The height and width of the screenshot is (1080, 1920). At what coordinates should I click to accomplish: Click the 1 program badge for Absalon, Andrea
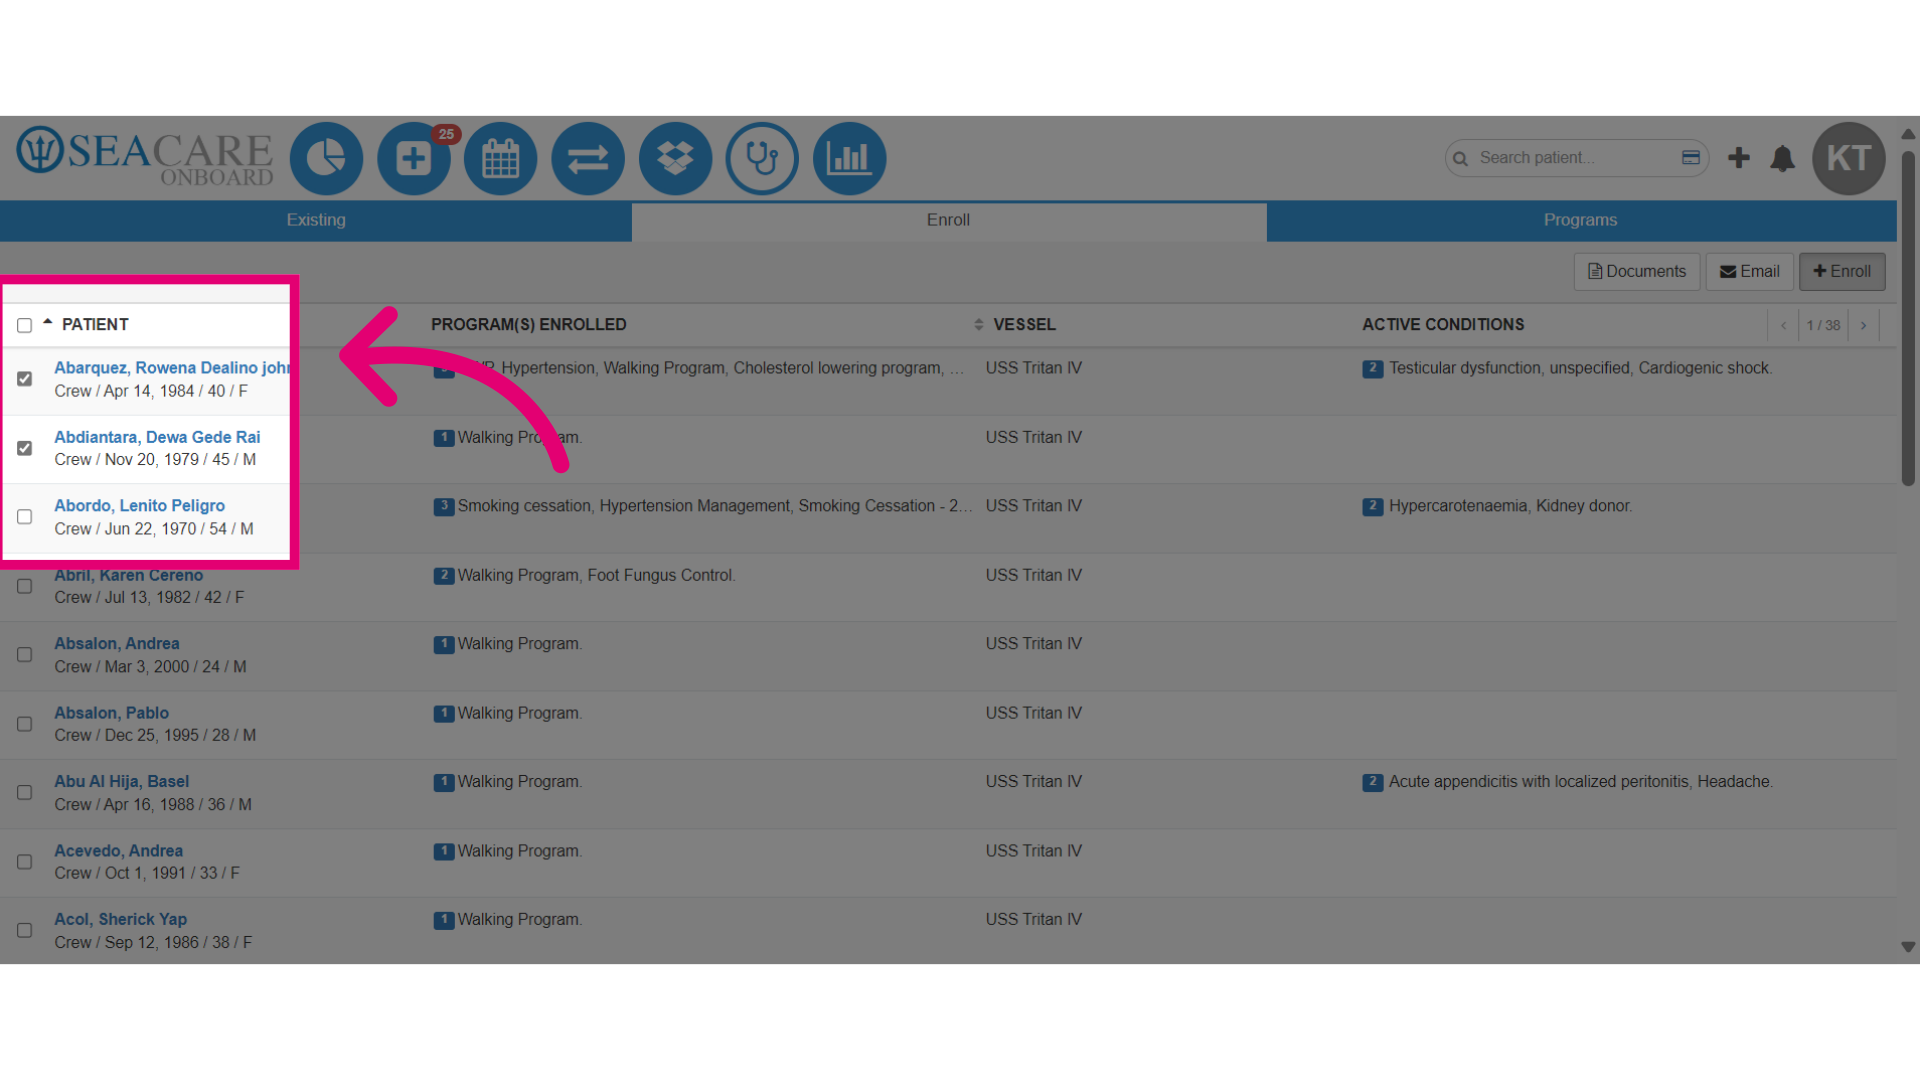[x=444, y=645]
